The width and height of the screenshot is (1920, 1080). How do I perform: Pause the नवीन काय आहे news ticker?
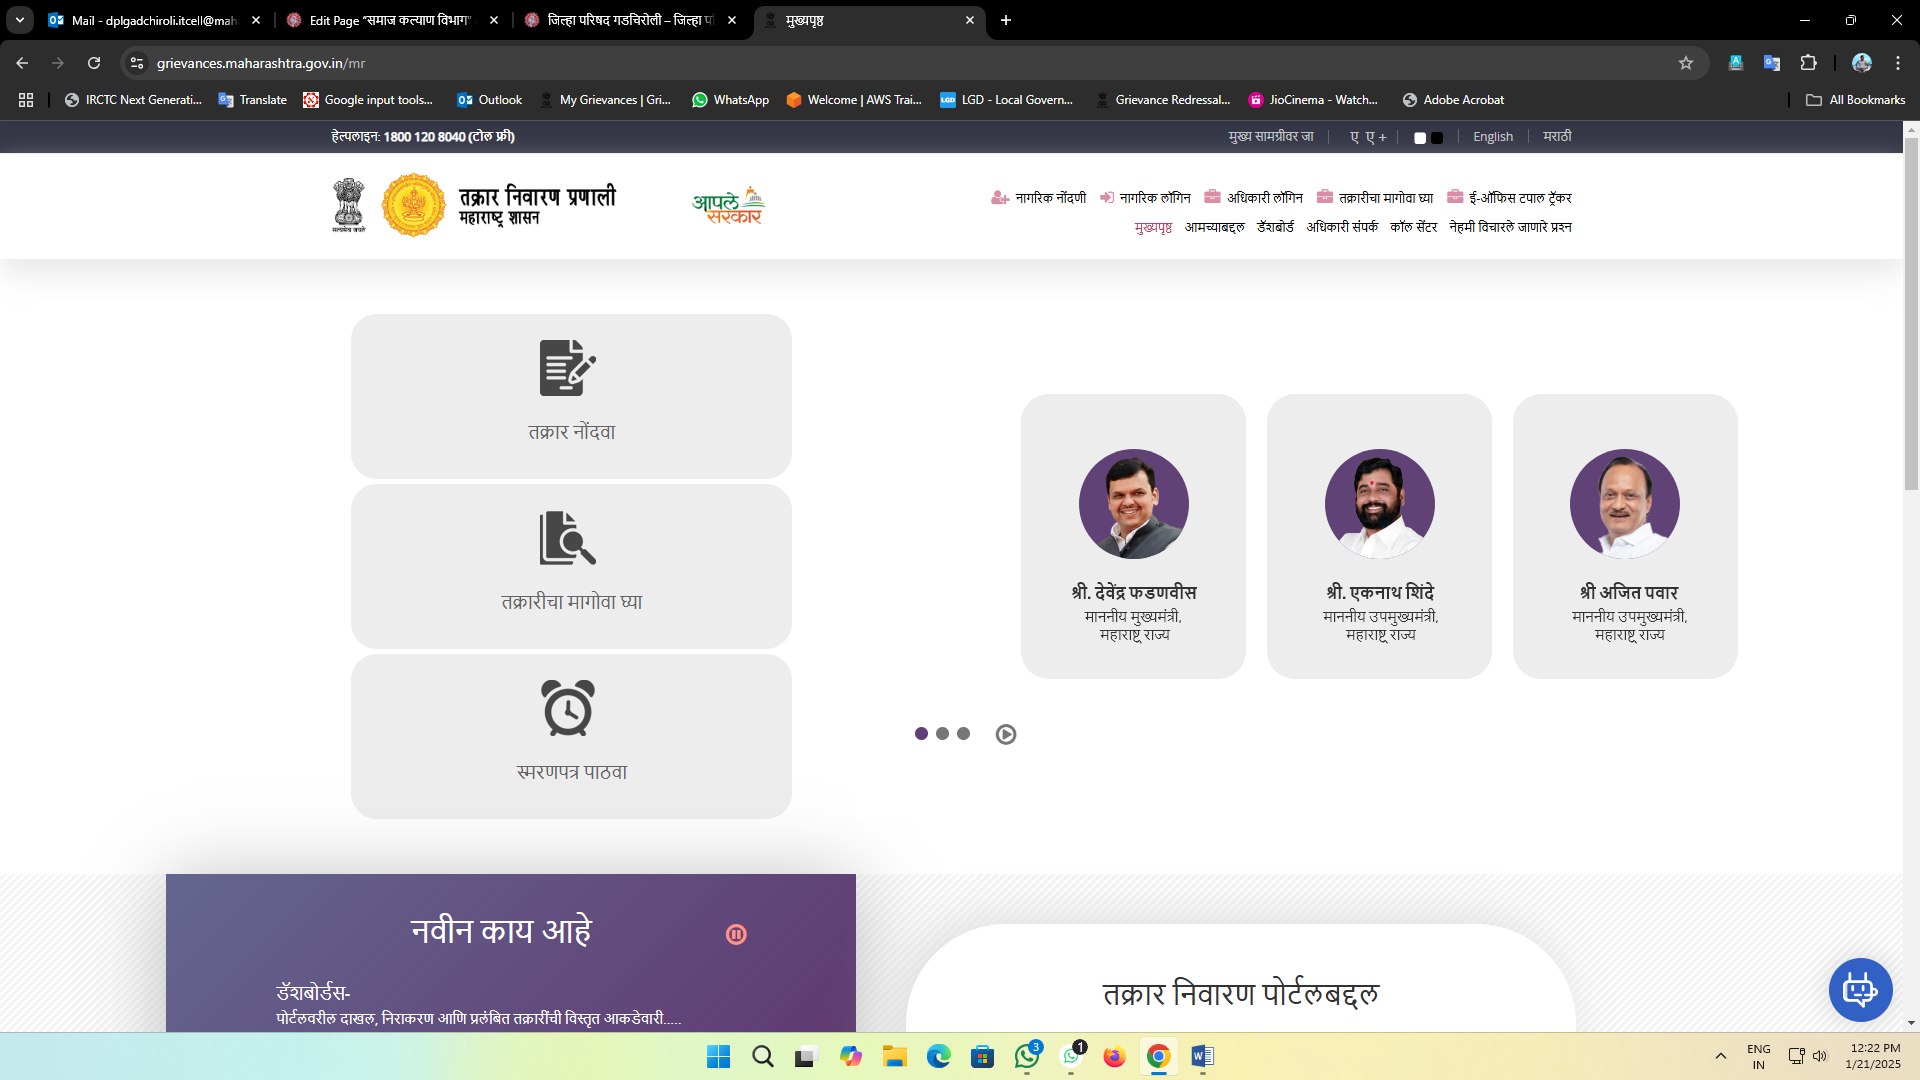(x=737, y=933)
